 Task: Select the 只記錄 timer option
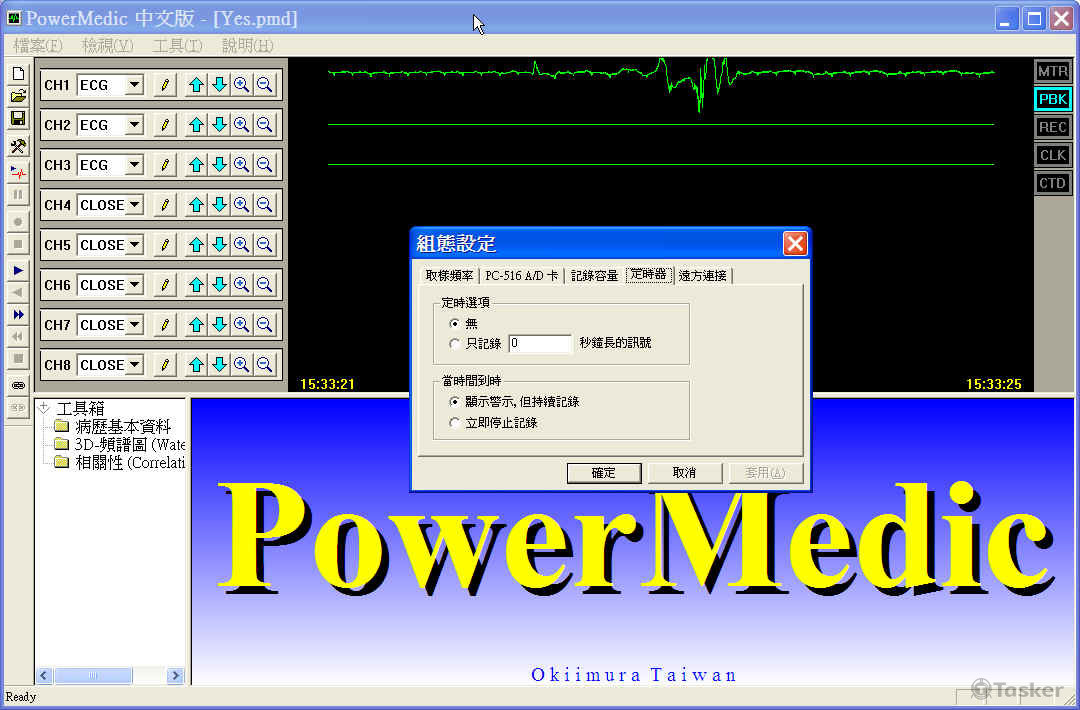pos(455,343)
